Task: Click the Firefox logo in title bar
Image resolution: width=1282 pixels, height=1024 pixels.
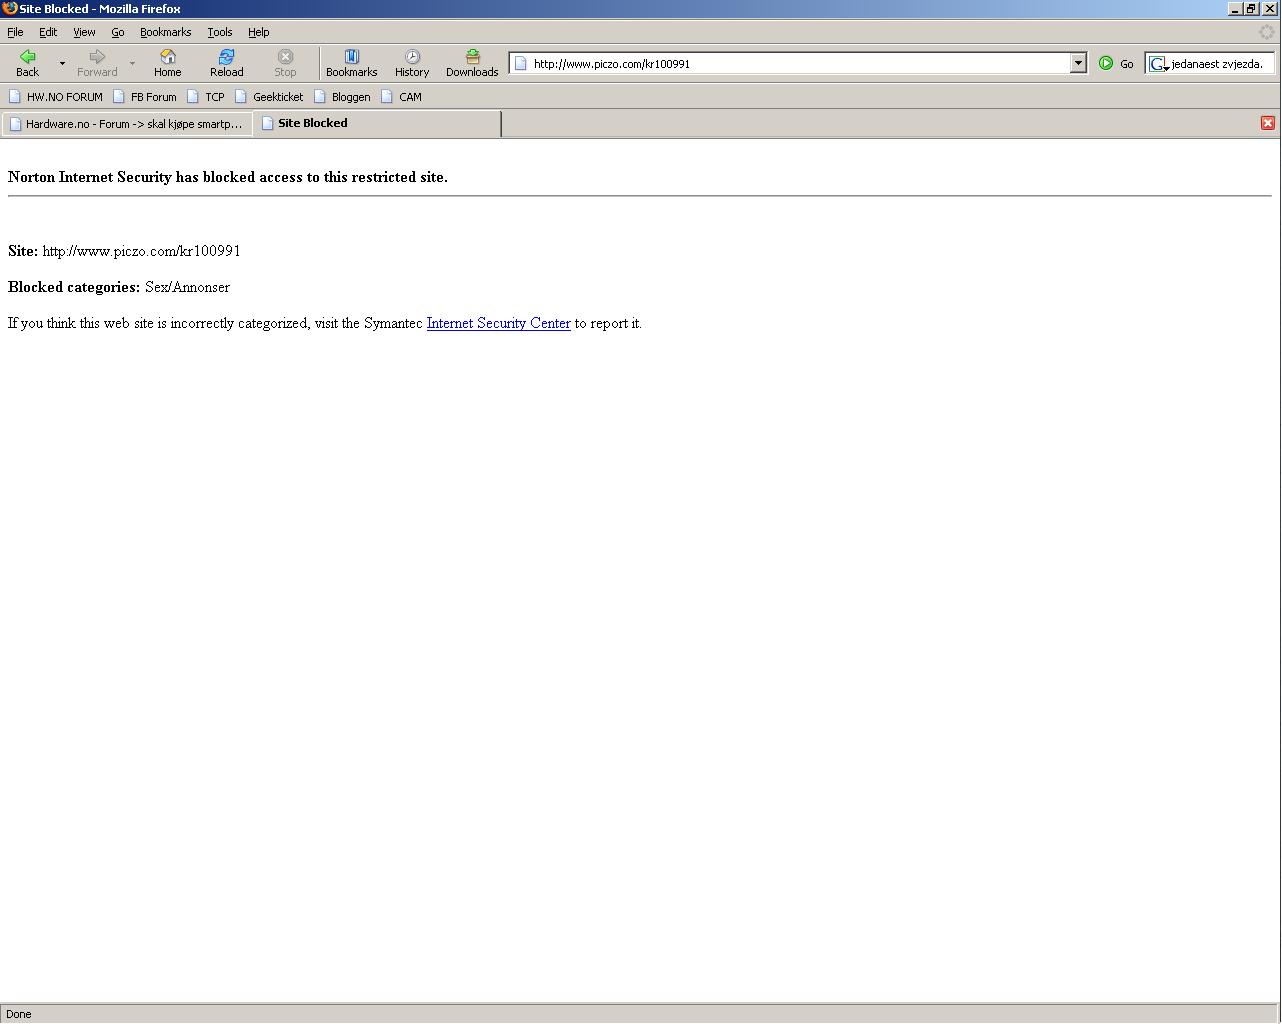Action: coord(9,8)
